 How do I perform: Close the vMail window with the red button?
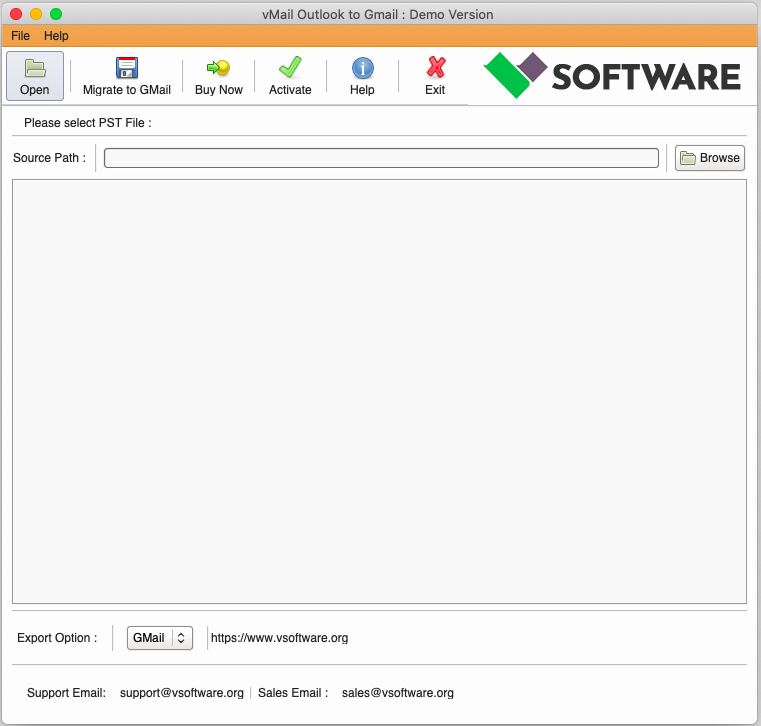point(16,14)
